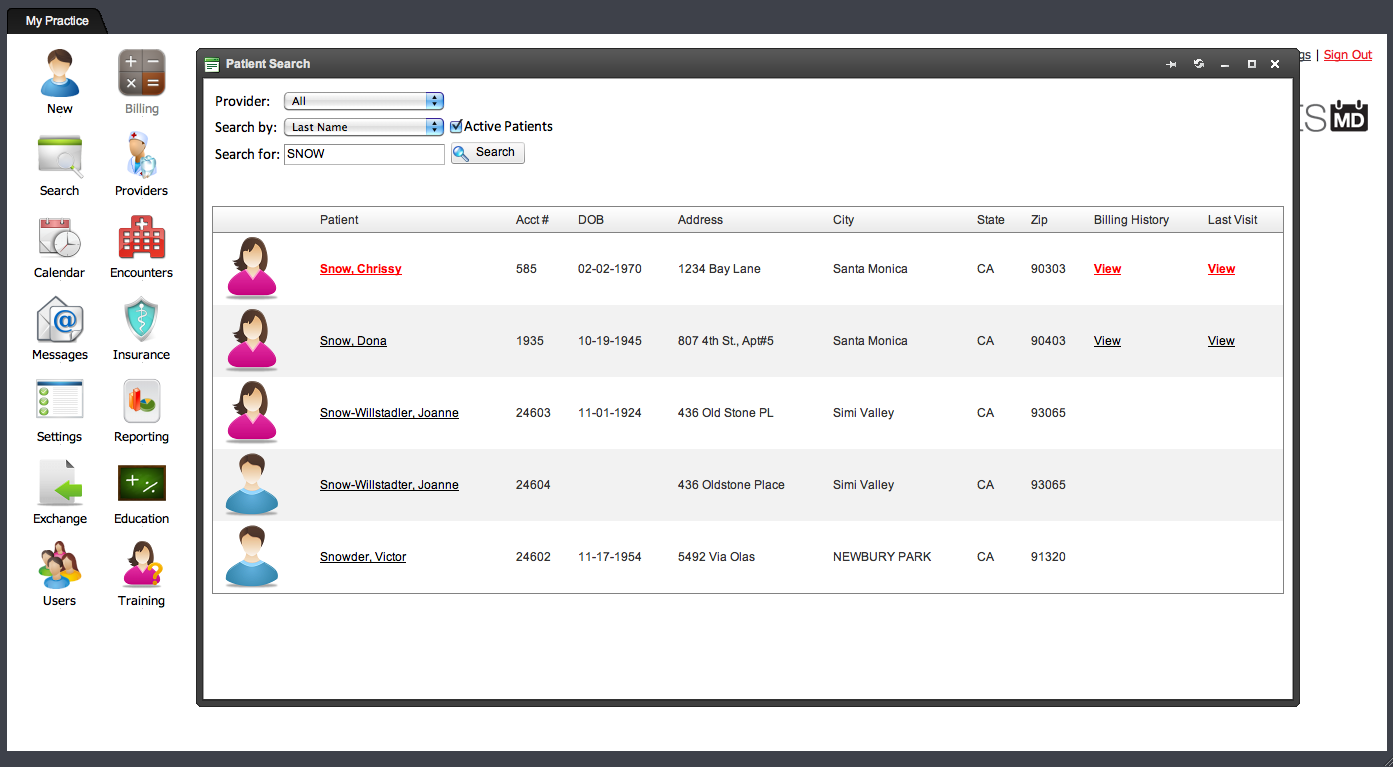
Task: Open the Education chalkboard icon
Action: click(x=141, y=484)
